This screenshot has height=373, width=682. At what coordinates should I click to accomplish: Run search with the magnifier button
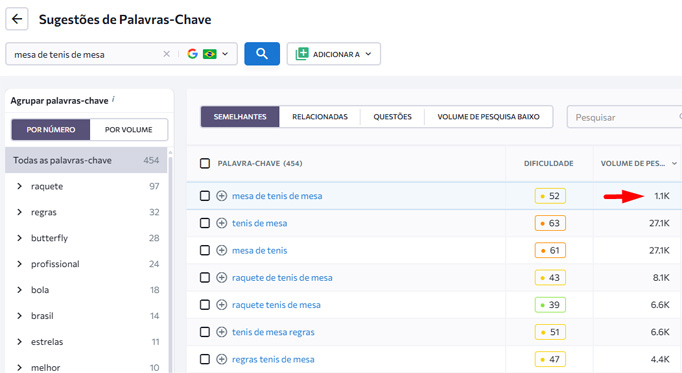tap(262, 54)
